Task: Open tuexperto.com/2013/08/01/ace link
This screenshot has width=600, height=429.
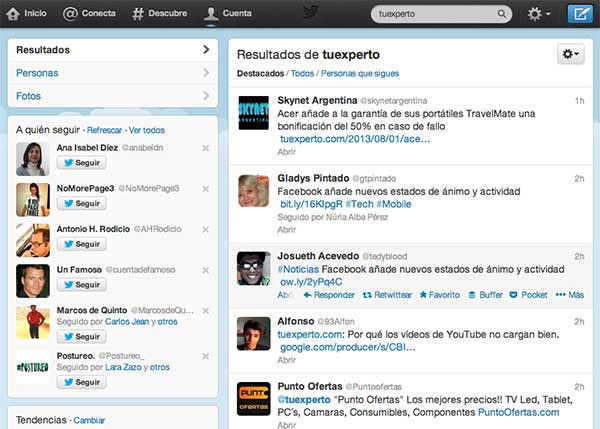Action: point(355,139)
